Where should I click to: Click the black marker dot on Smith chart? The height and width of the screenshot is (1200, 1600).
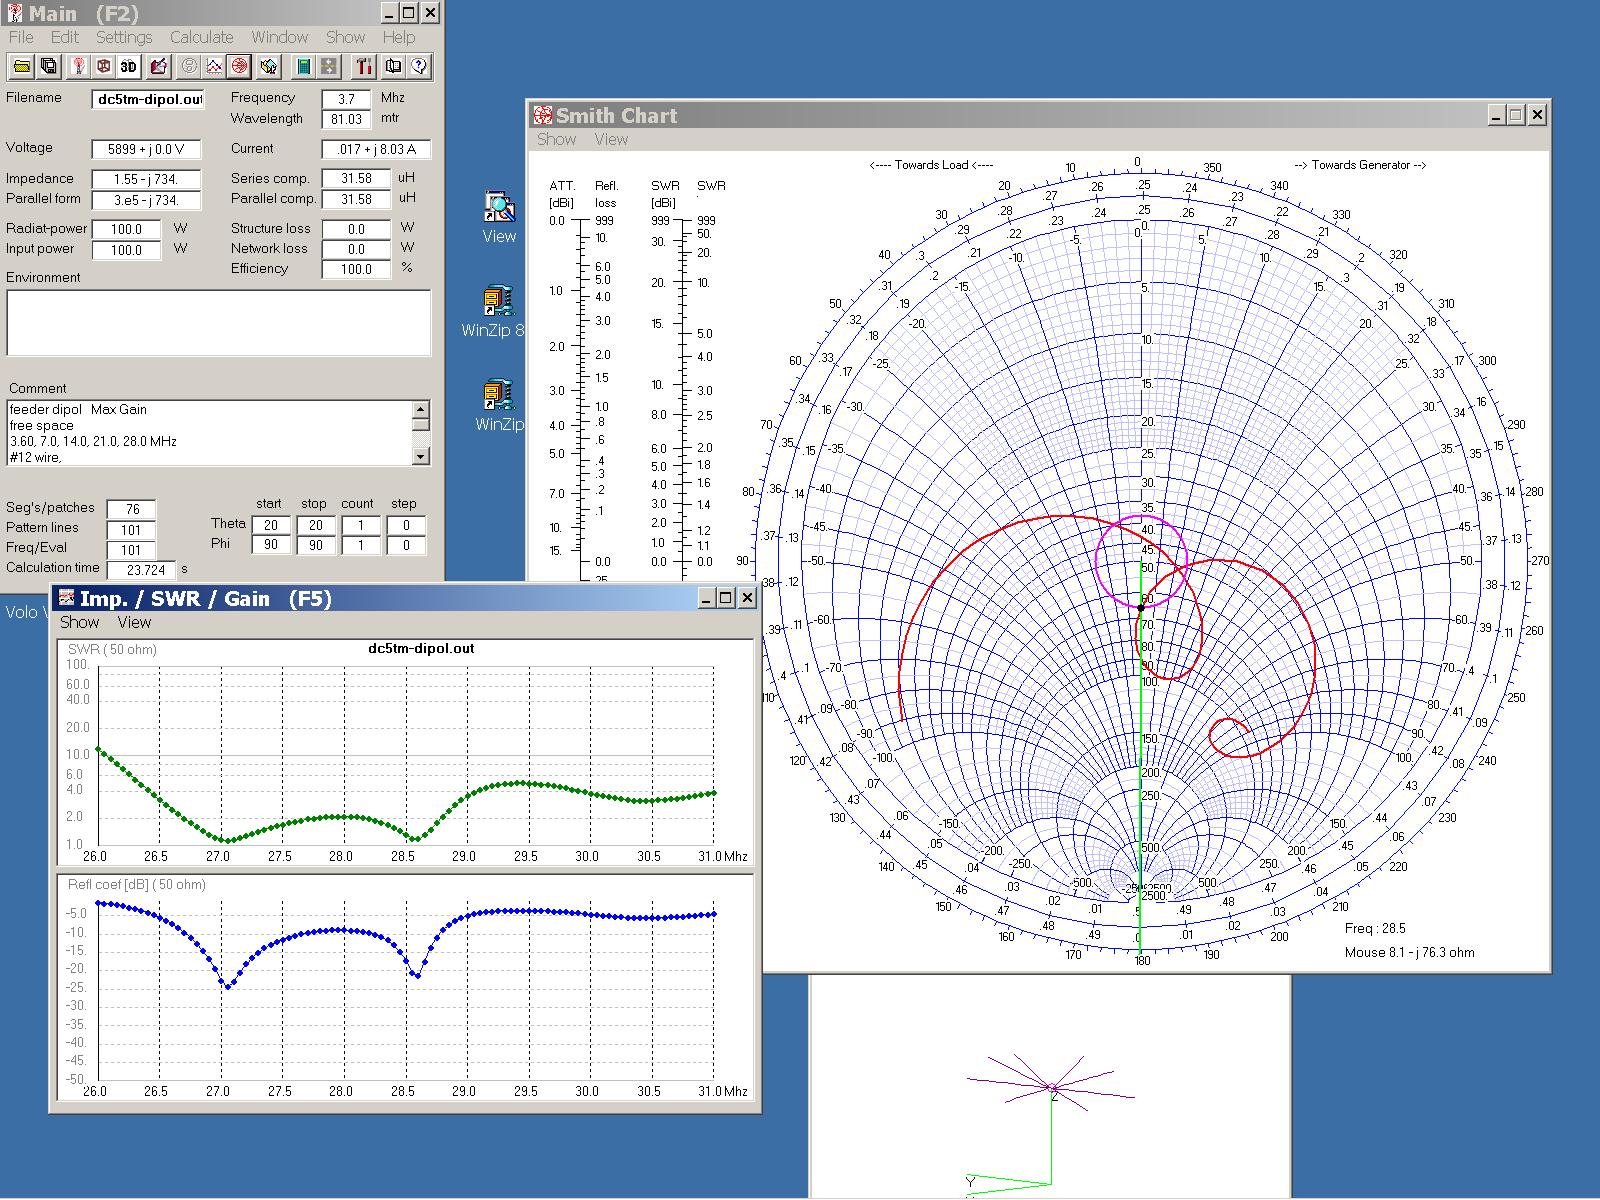pyautogui.click(x=1140, y=607)
